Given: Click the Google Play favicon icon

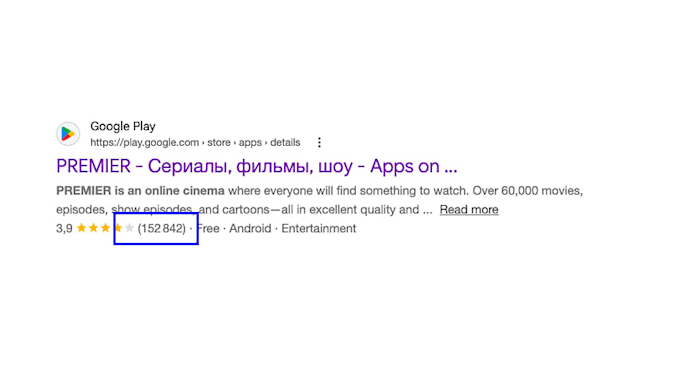Looking at the screenshot, I should (68, 134).
